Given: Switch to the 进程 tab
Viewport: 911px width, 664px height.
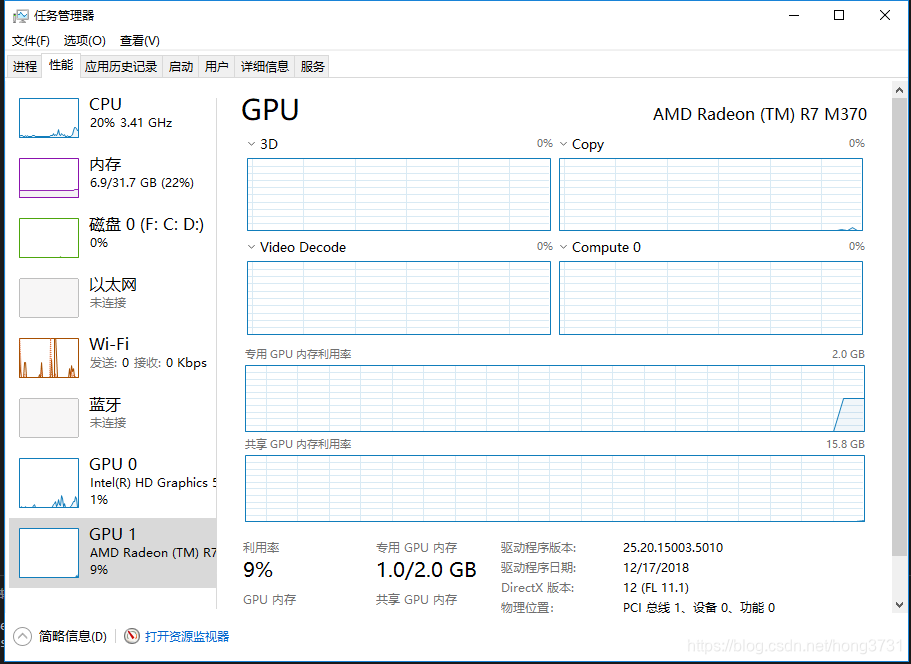Looking at the screenshot, I should 24,66.
